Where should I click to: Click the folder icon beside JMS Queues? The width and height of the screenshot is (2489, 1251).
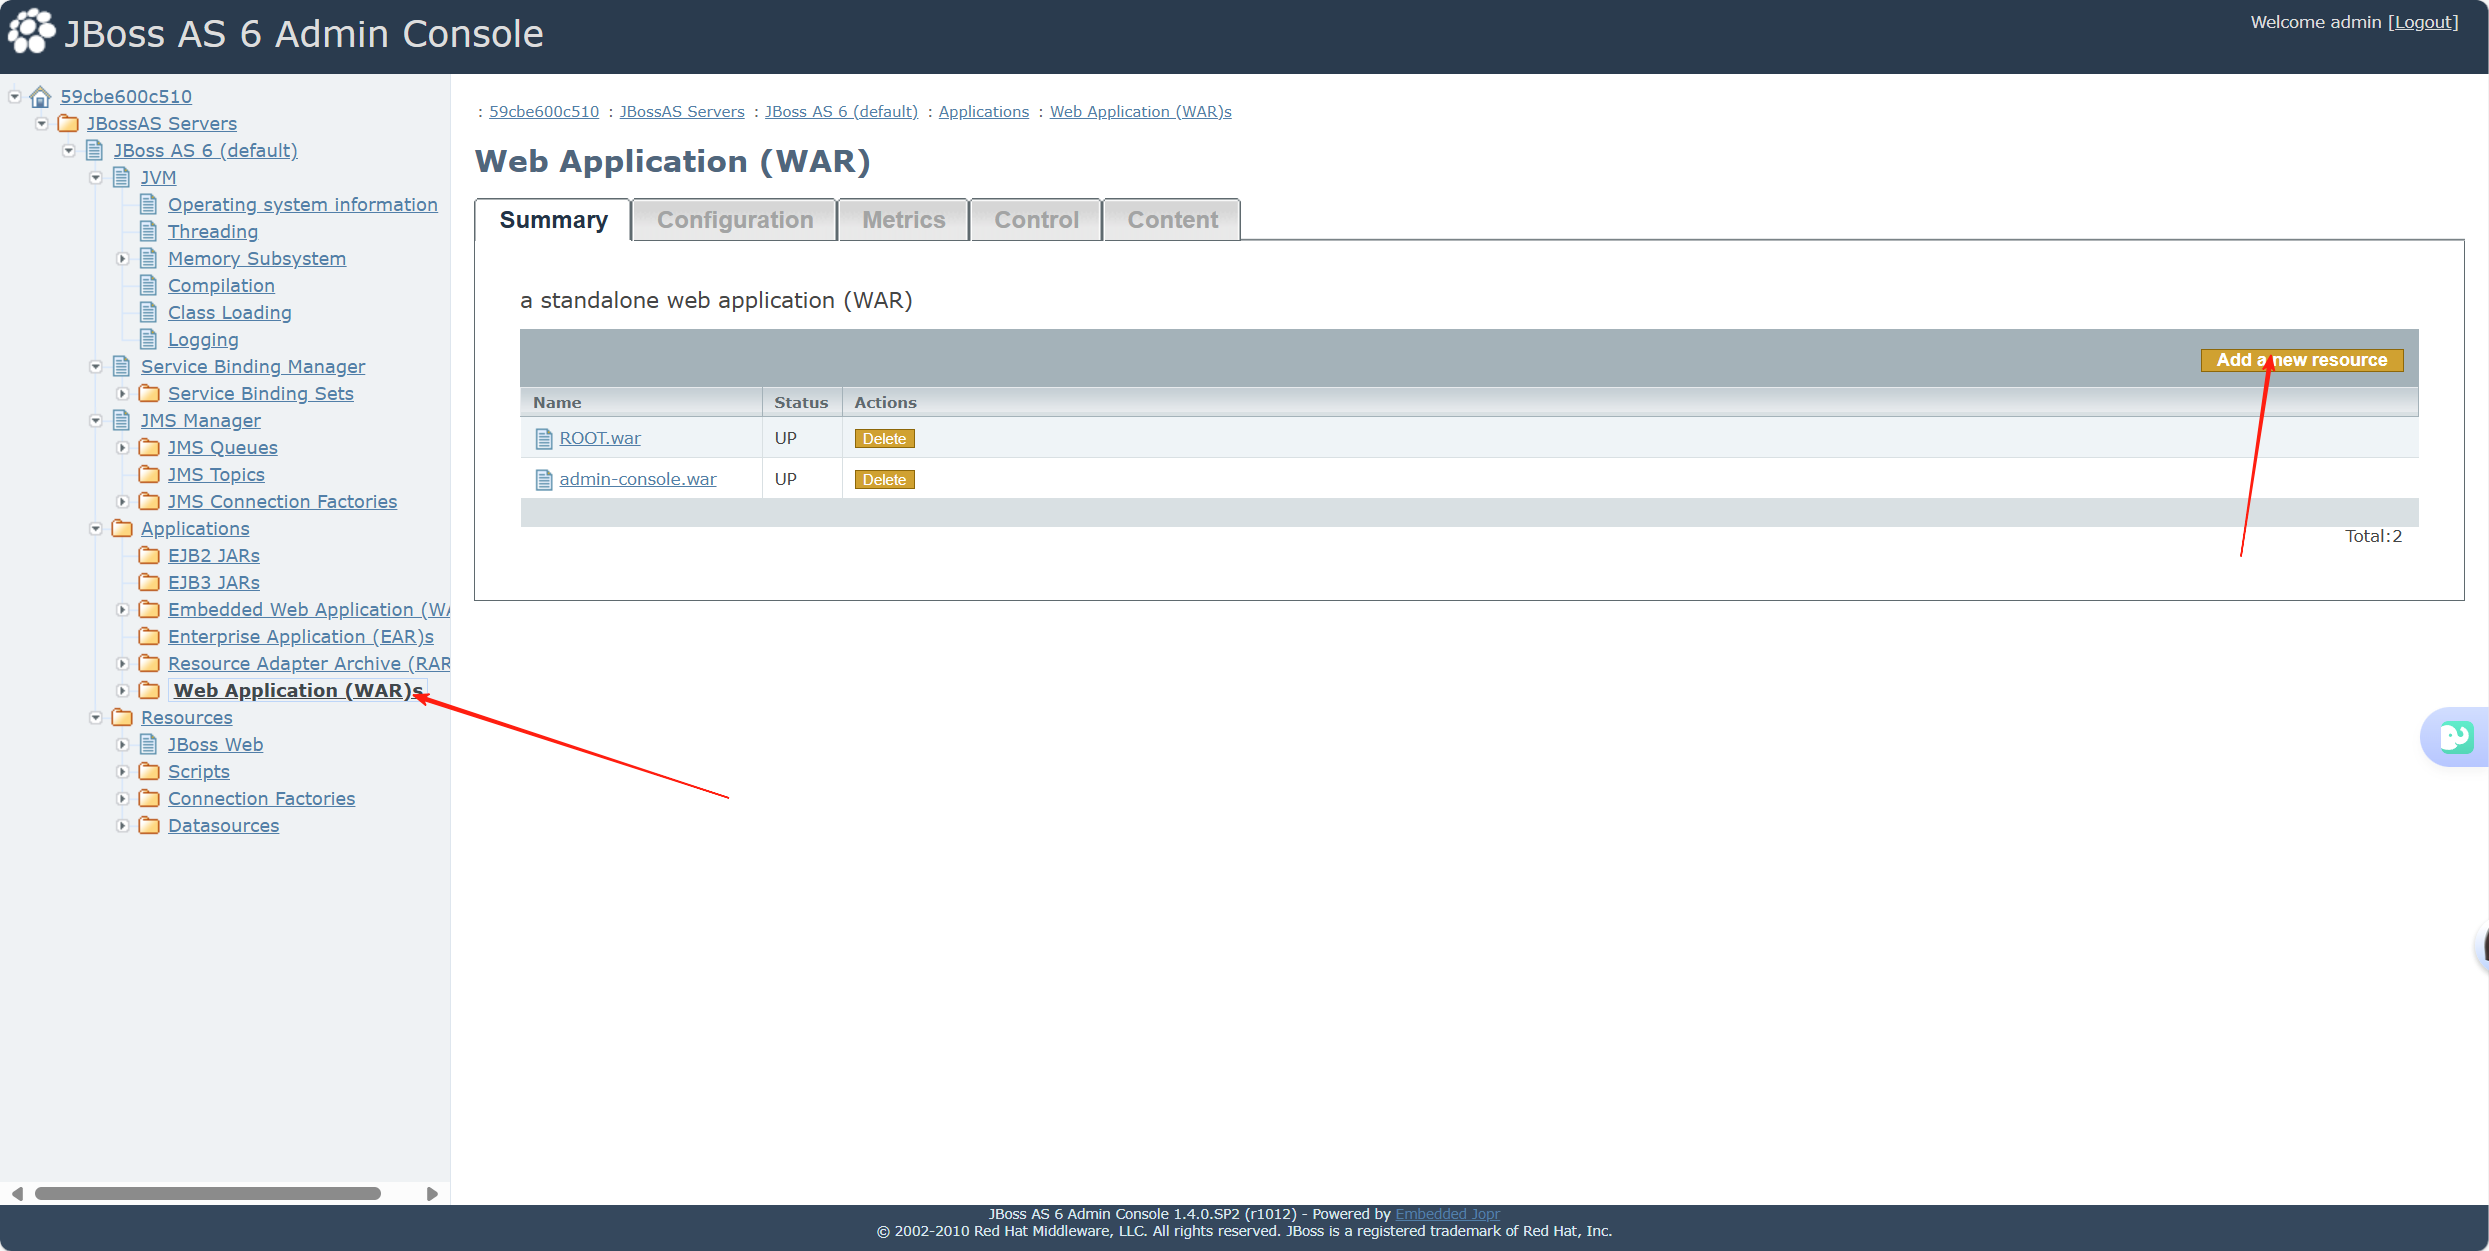pyautogui.click(x=149, y=447)
